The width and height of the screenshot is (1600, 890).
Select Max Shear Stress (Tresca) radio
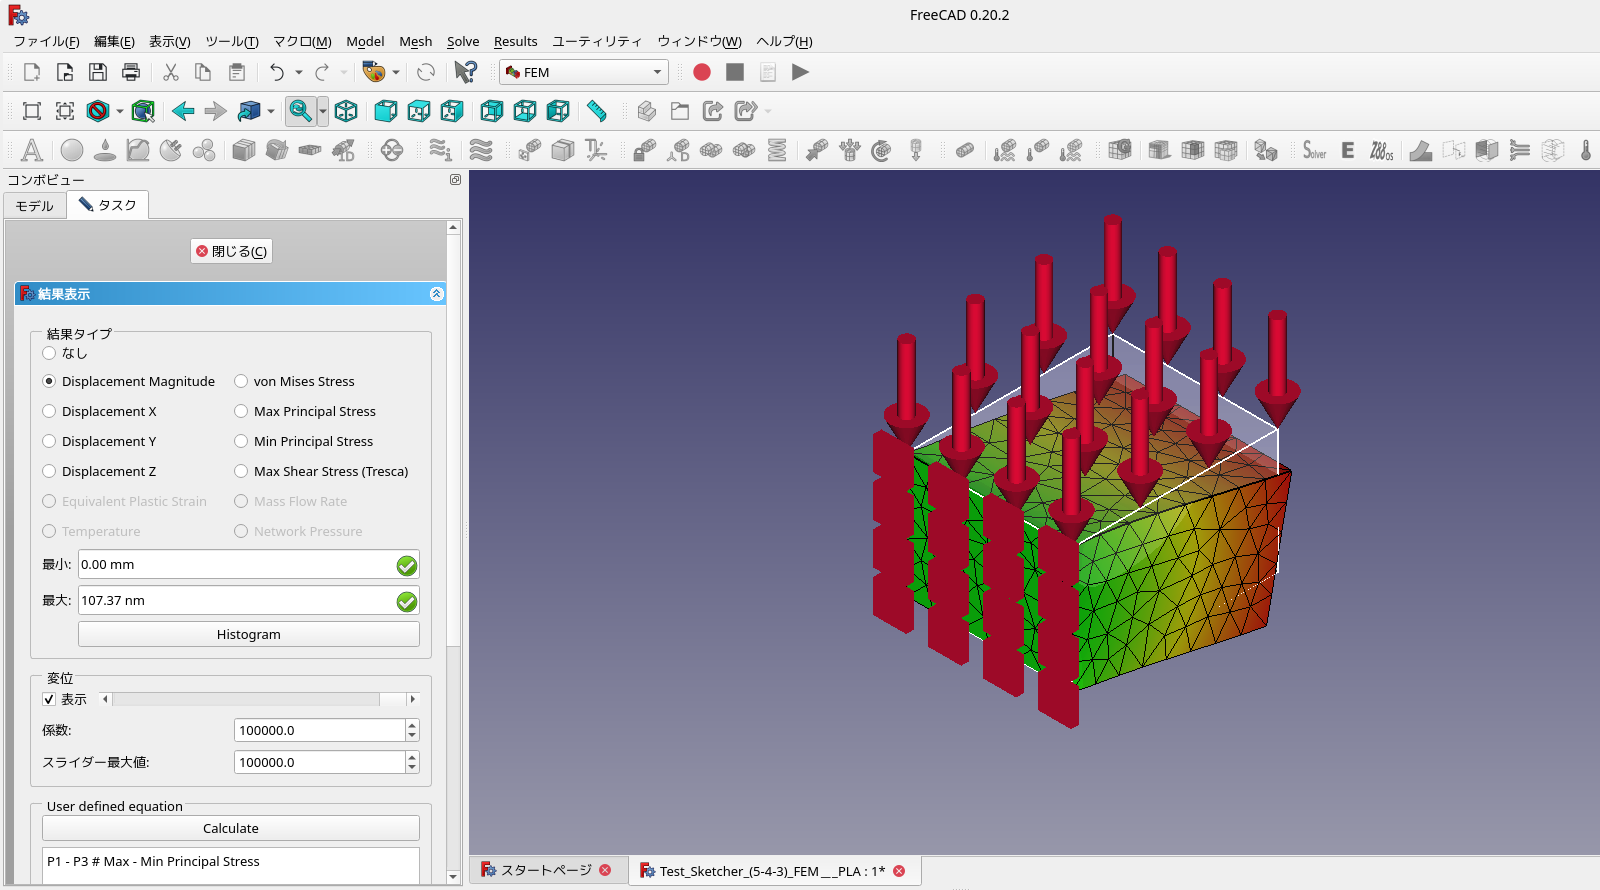(x=241, y=471)
